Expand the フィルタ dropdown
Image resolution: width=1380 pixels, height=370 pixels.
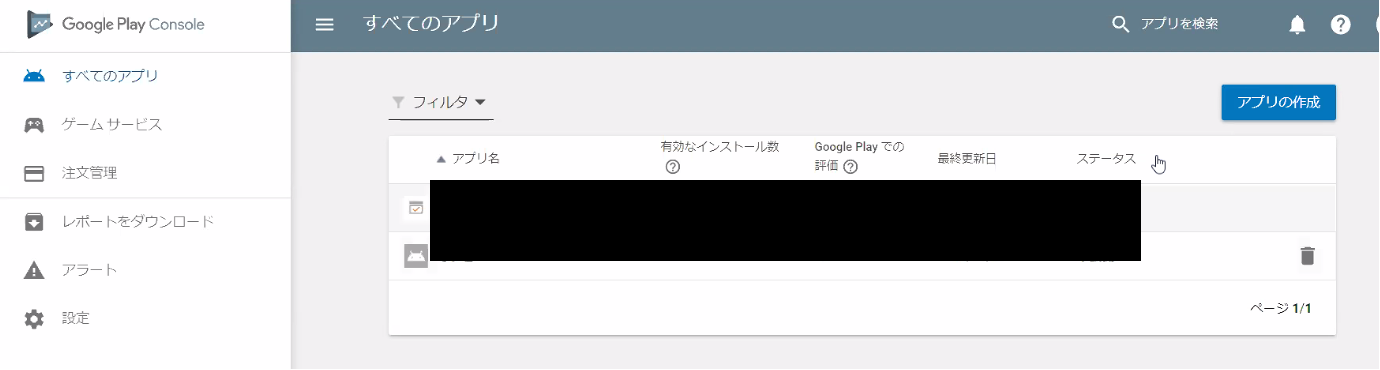point(441,102)
